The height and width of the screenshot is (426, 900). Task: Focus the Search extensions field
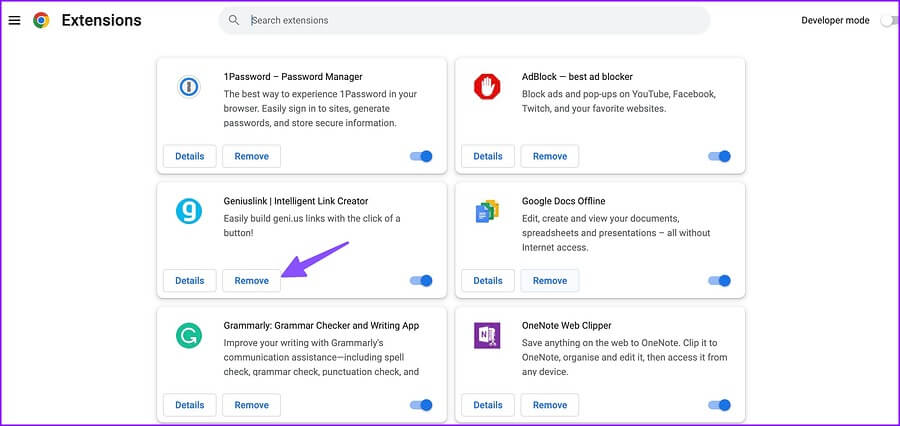click(x=464, y=20)
